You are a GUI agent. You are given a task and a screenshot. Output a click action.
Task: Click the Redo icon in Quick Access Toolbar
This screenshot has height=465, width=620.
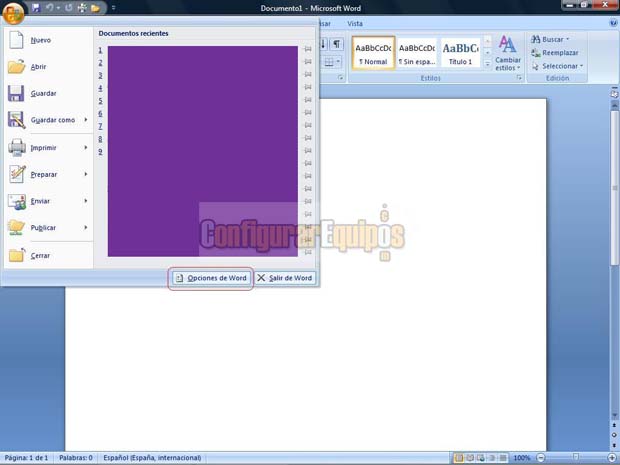[x=69, y=8]
